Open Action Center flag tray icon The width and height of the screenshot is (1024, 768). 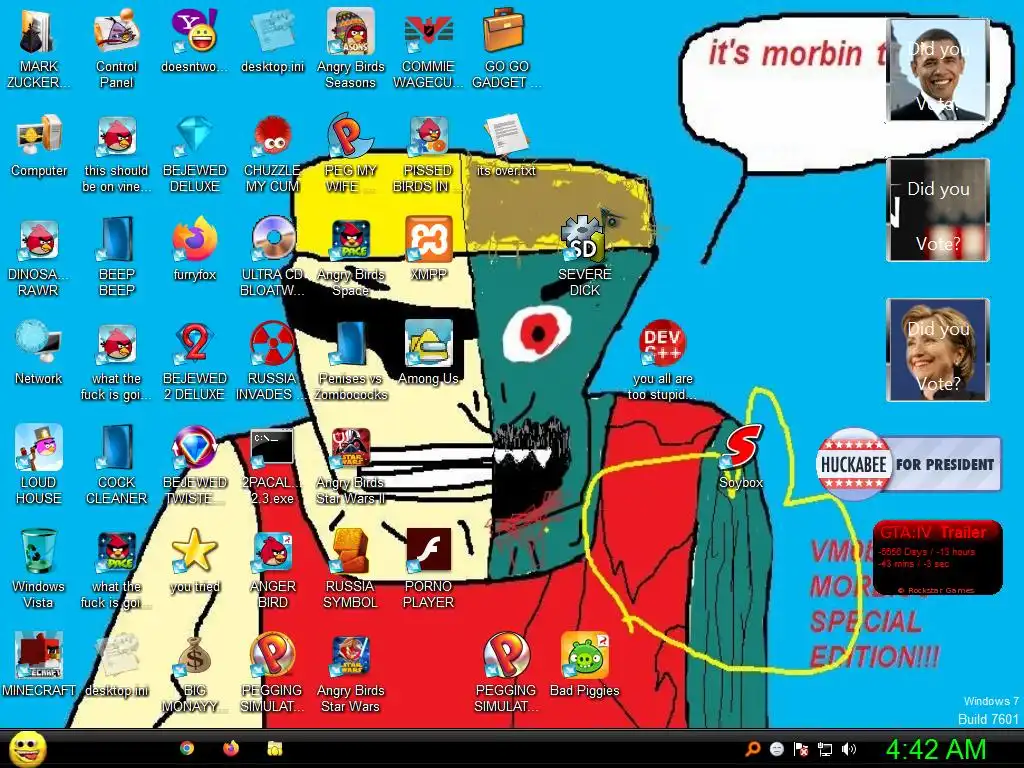801,749
